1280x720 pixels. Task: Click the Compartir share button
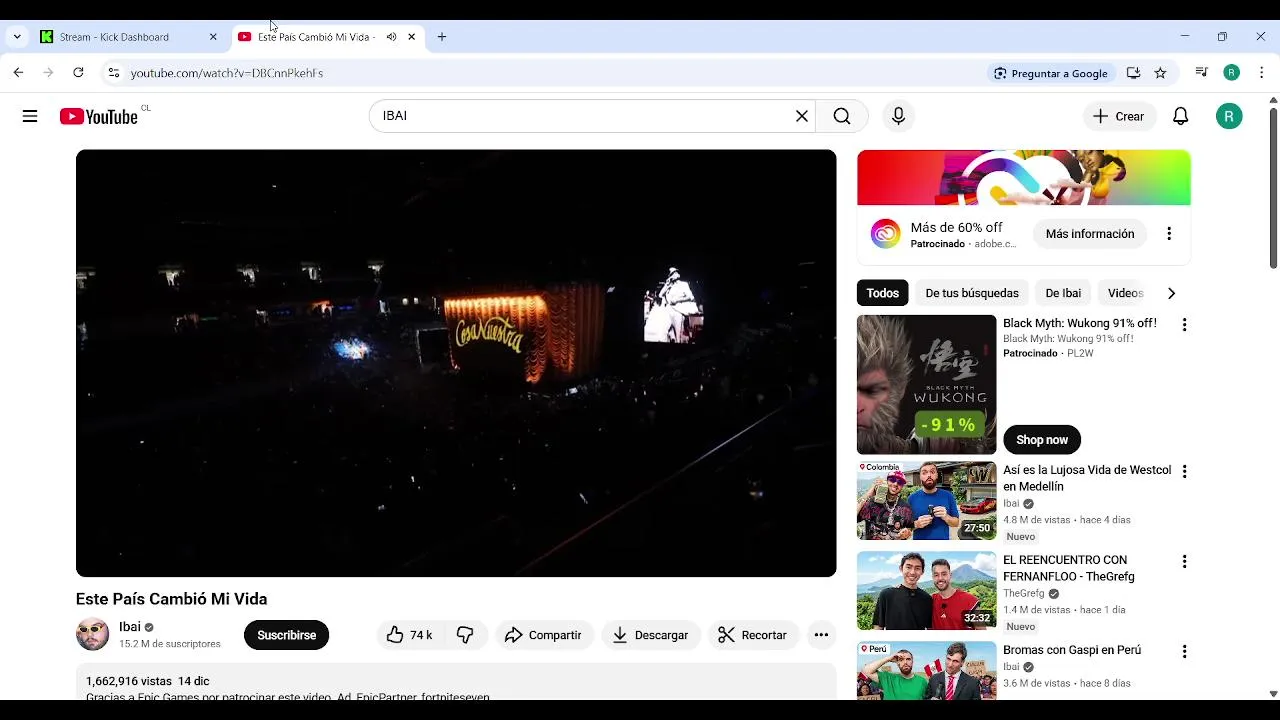543,635
